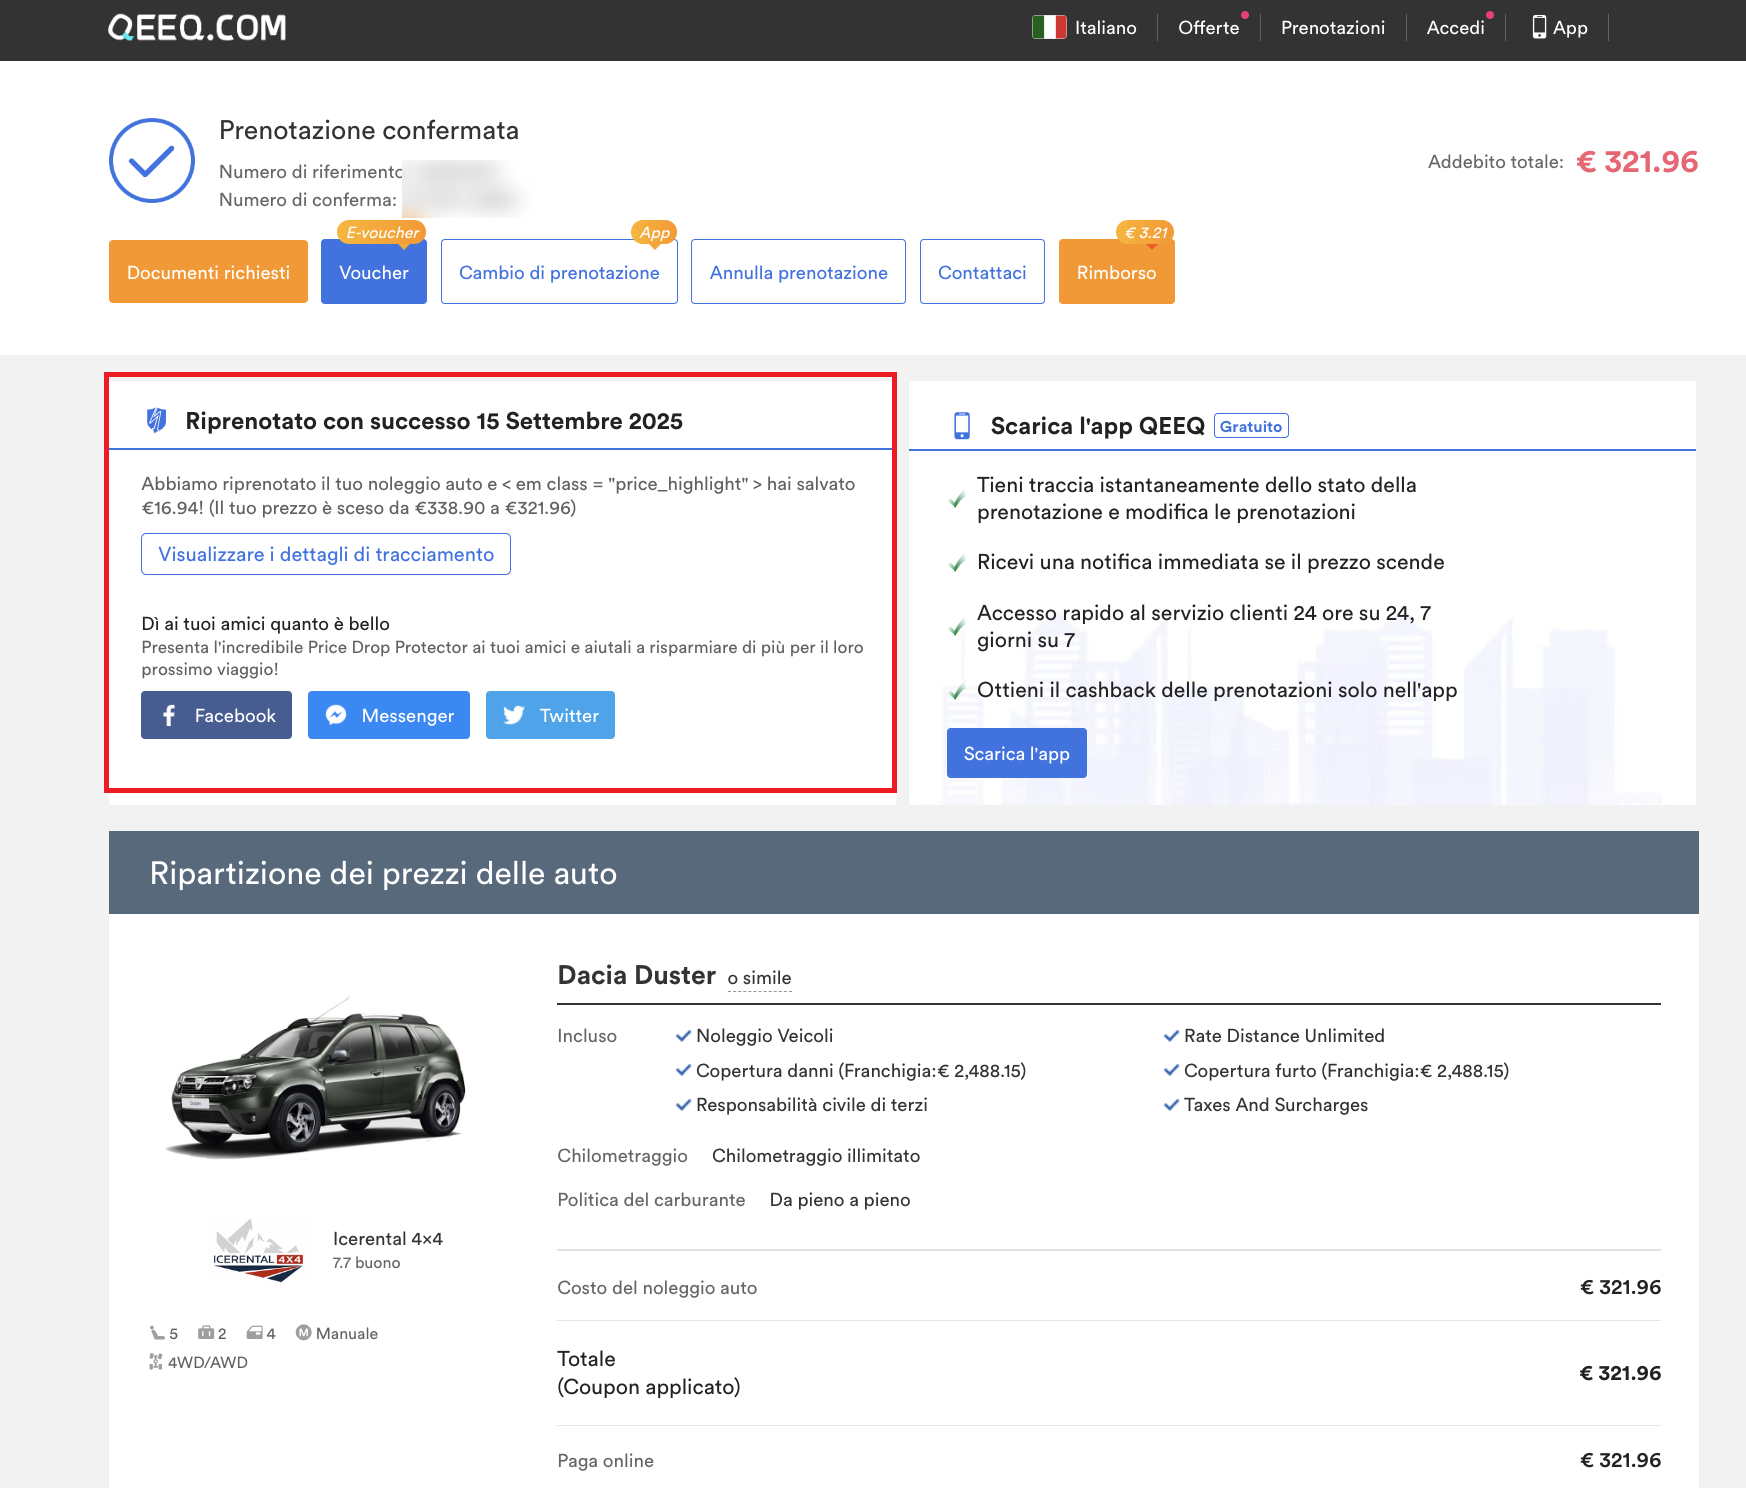Click the large luggage icon showing 2
This screenshot has width=1746, height=1488.
click(206, 1333)
